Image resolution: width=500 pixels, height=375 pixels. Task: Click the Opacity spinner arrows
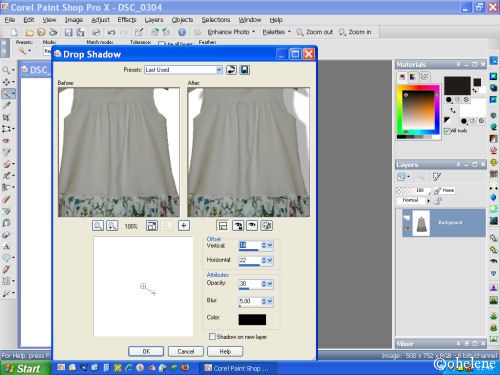point(264,284)
